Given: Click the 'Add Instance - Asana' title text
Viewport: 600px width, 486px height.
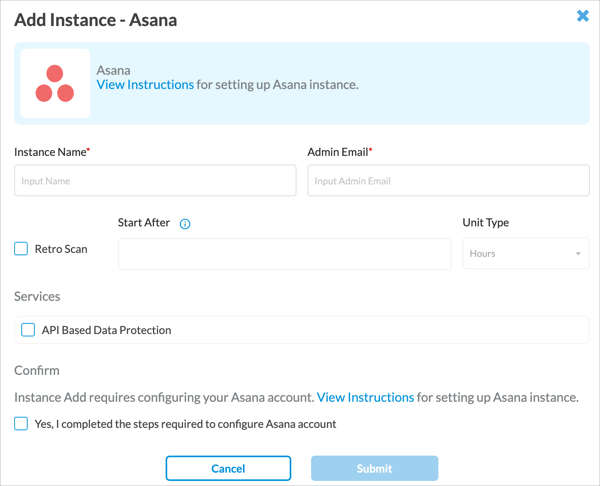Looking at the screenshot, I should (96, 20).
